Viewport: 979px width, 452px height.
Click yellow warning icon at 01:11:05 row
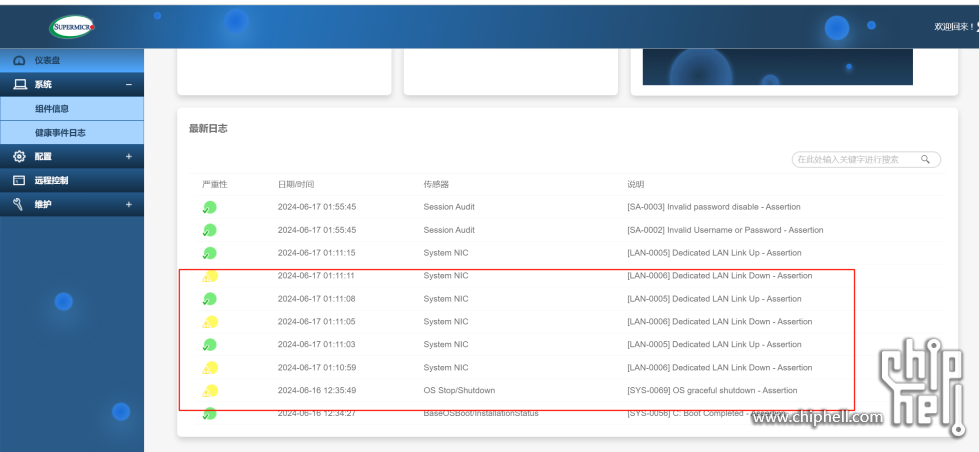click(x=210, y=322)
